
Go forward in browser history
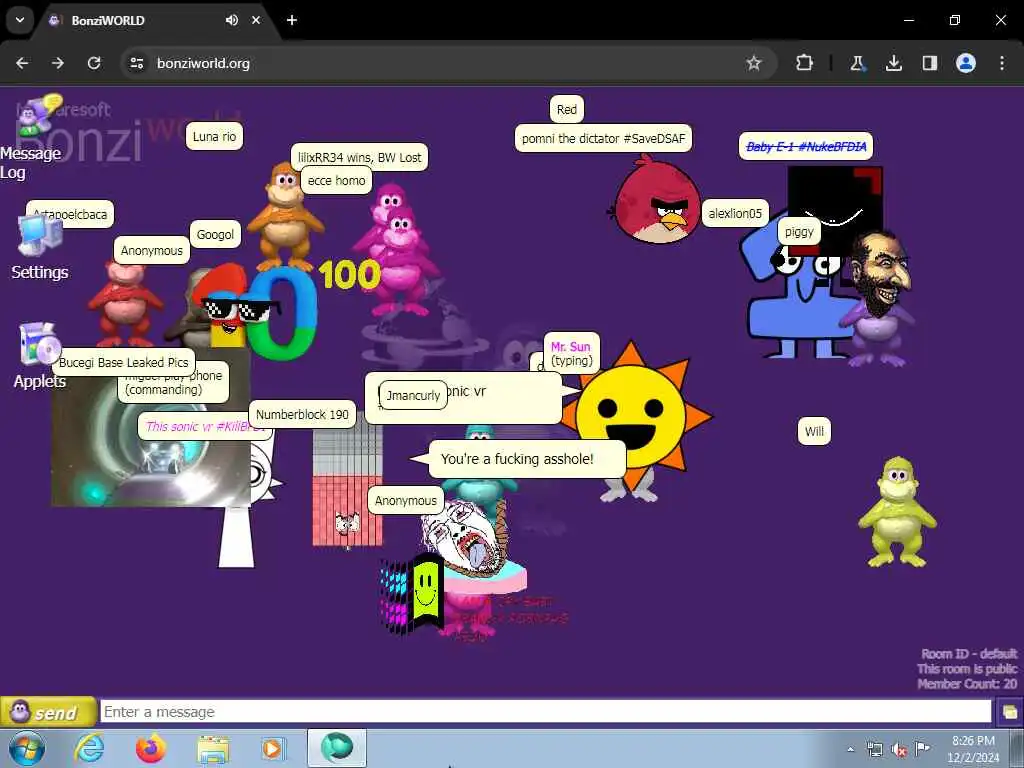click(58, 63)
